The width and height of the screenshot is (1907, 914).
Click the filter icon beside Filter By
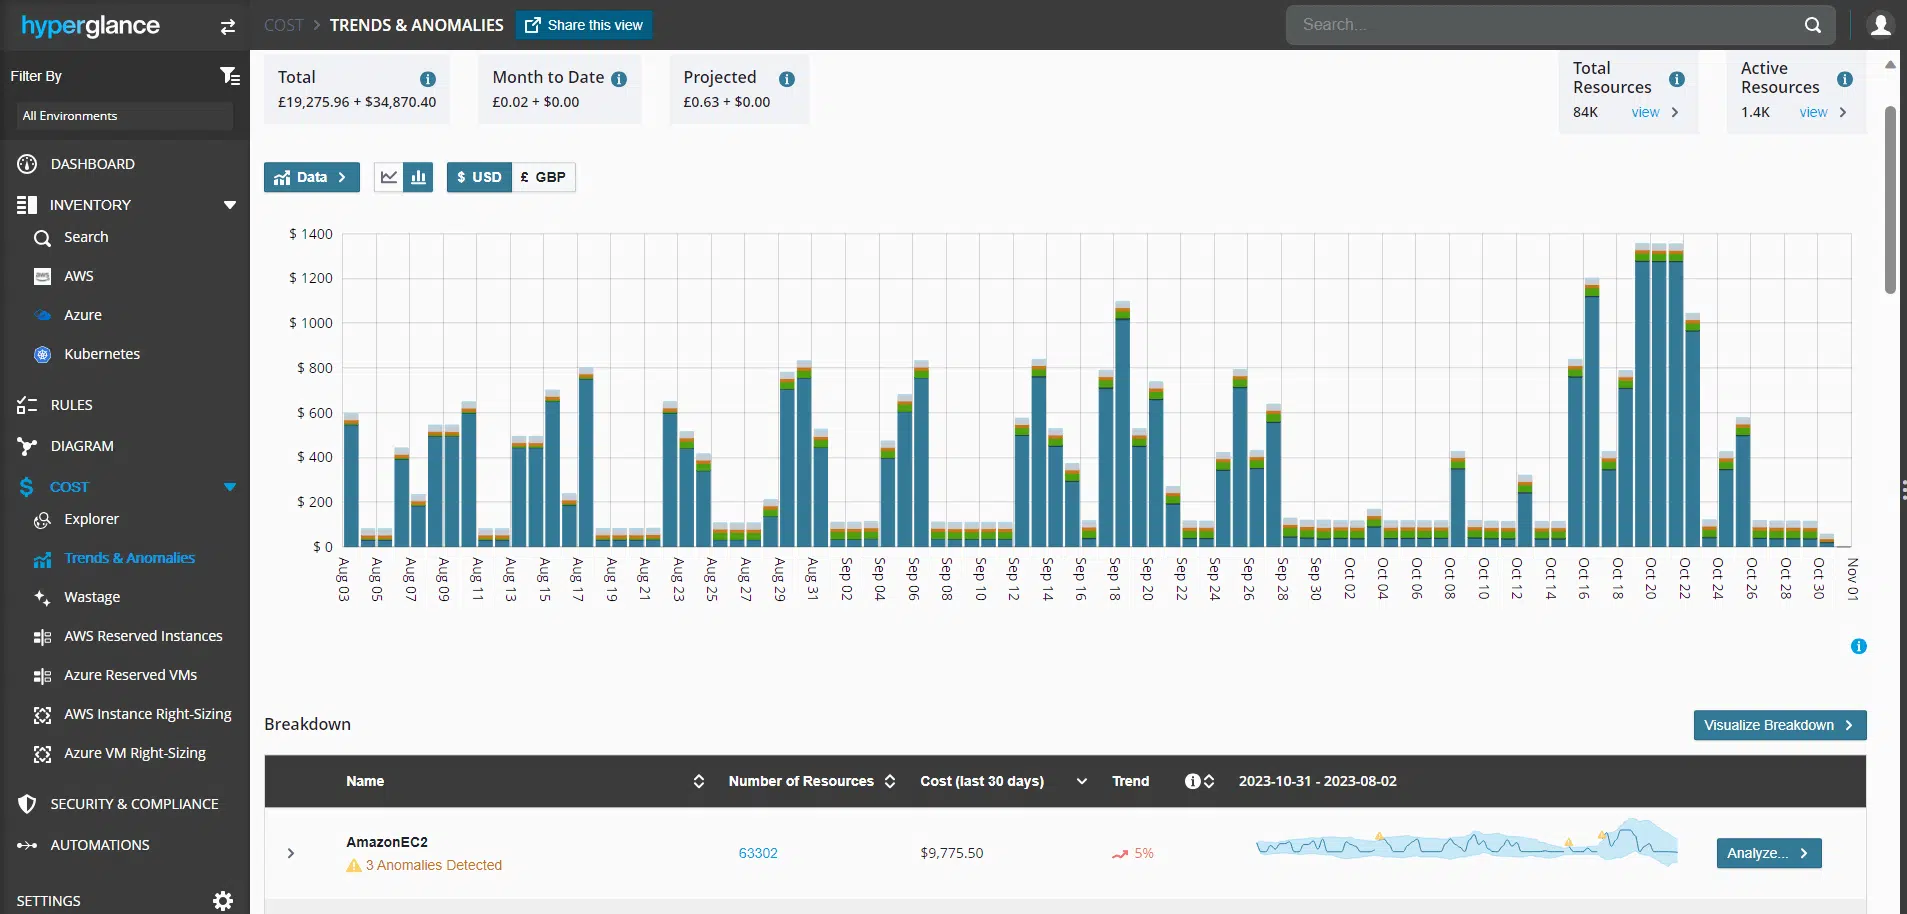click(229, 76)
